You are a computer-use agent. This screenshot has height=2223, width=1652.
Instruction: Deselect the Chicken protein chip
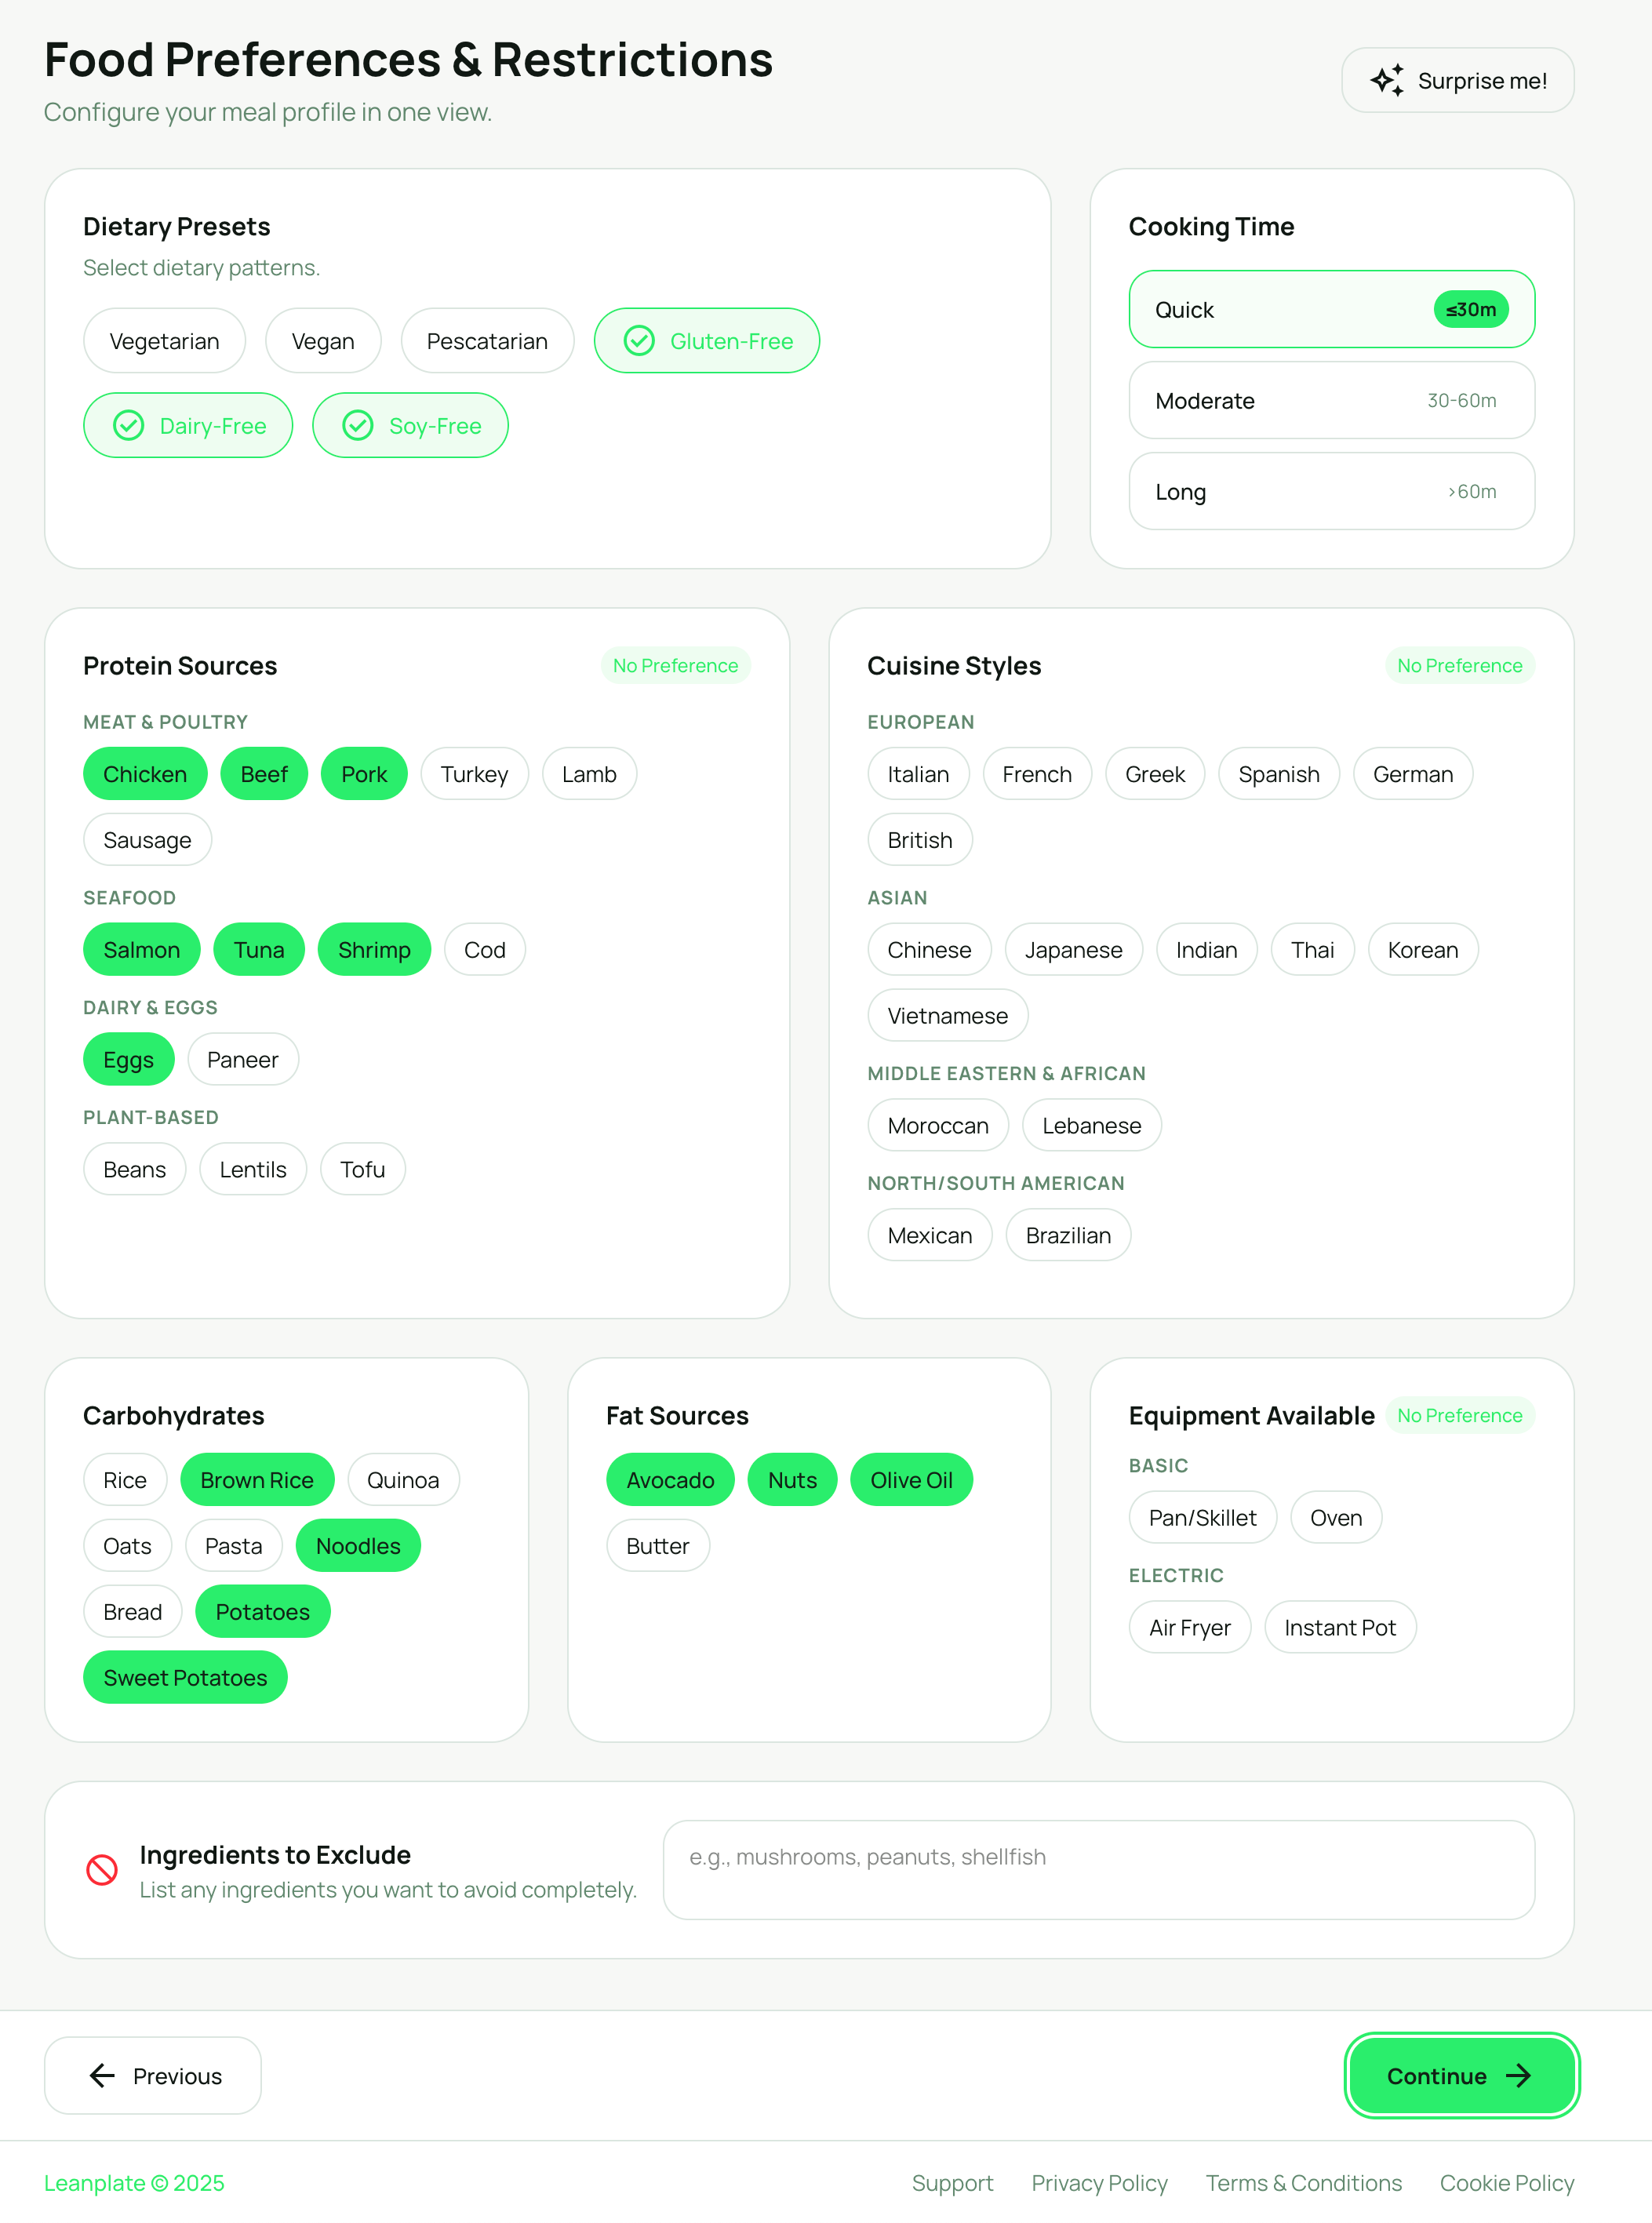pyautogui.click(x=145, y=774)
